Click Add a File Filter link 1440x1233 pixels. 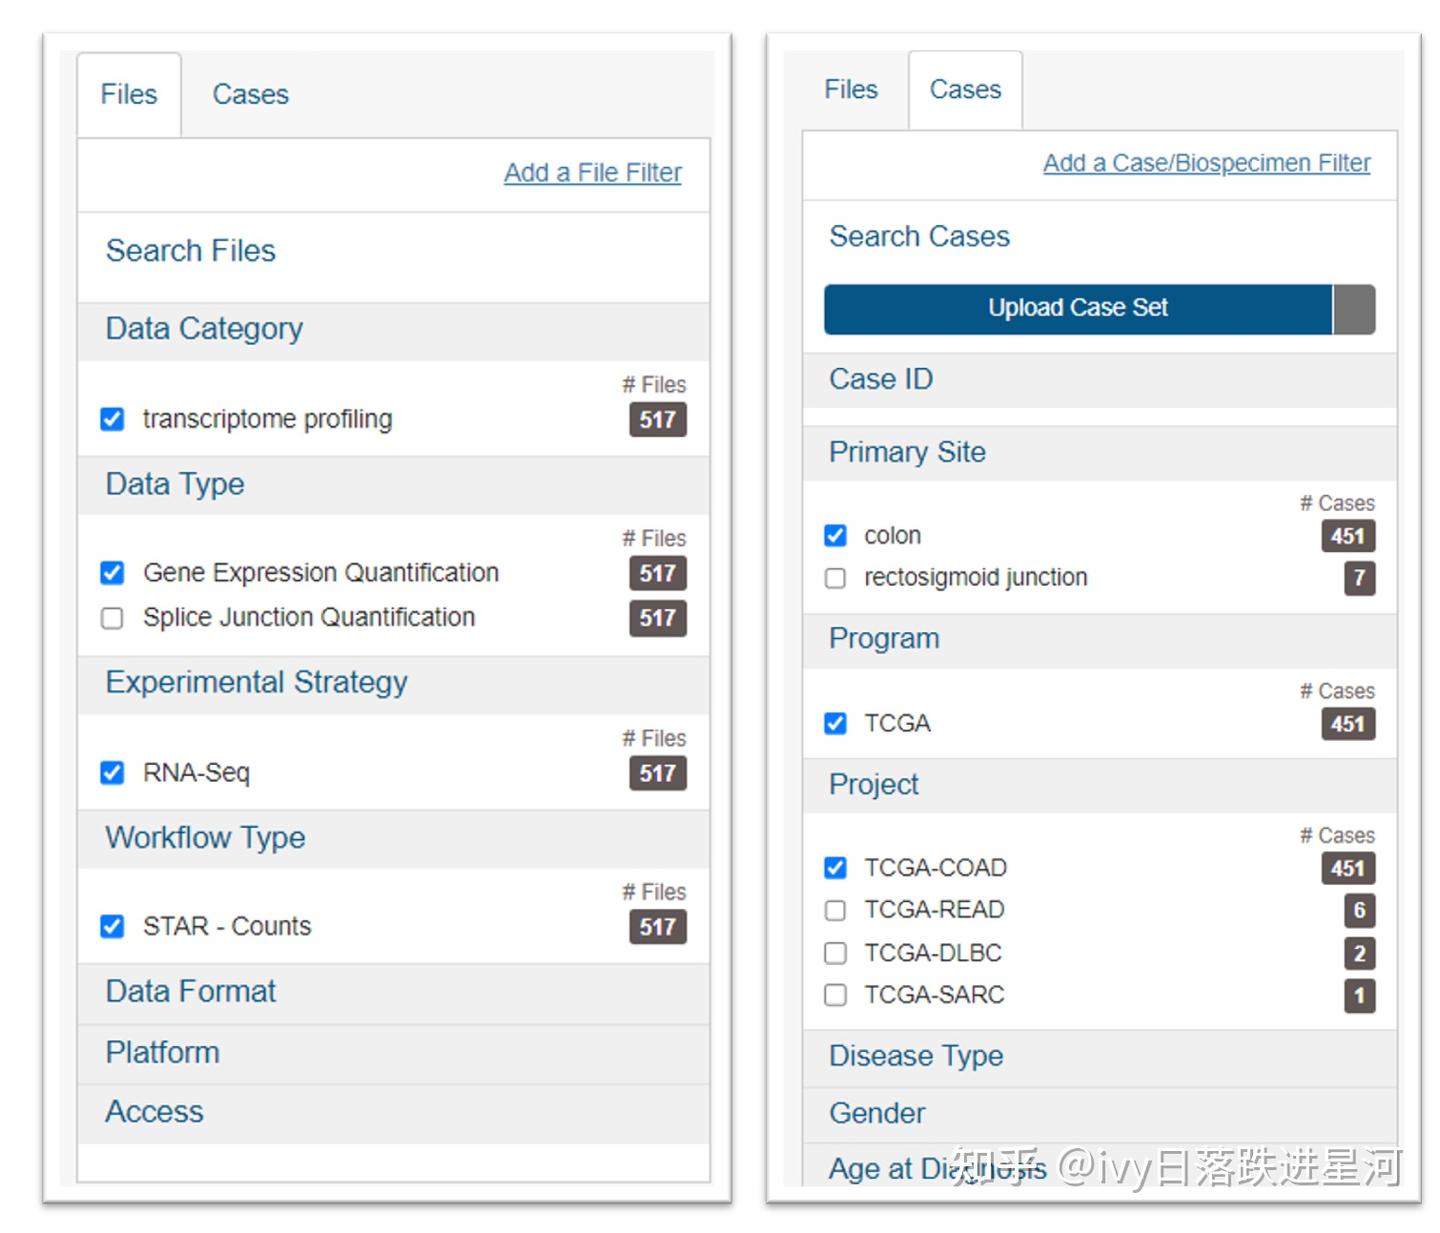pos(592,173)
